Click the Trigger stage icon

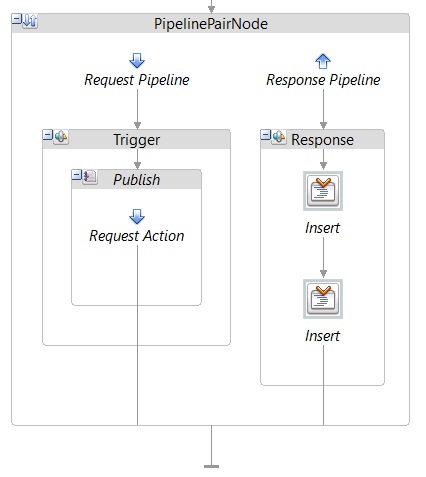pos(61,137)
